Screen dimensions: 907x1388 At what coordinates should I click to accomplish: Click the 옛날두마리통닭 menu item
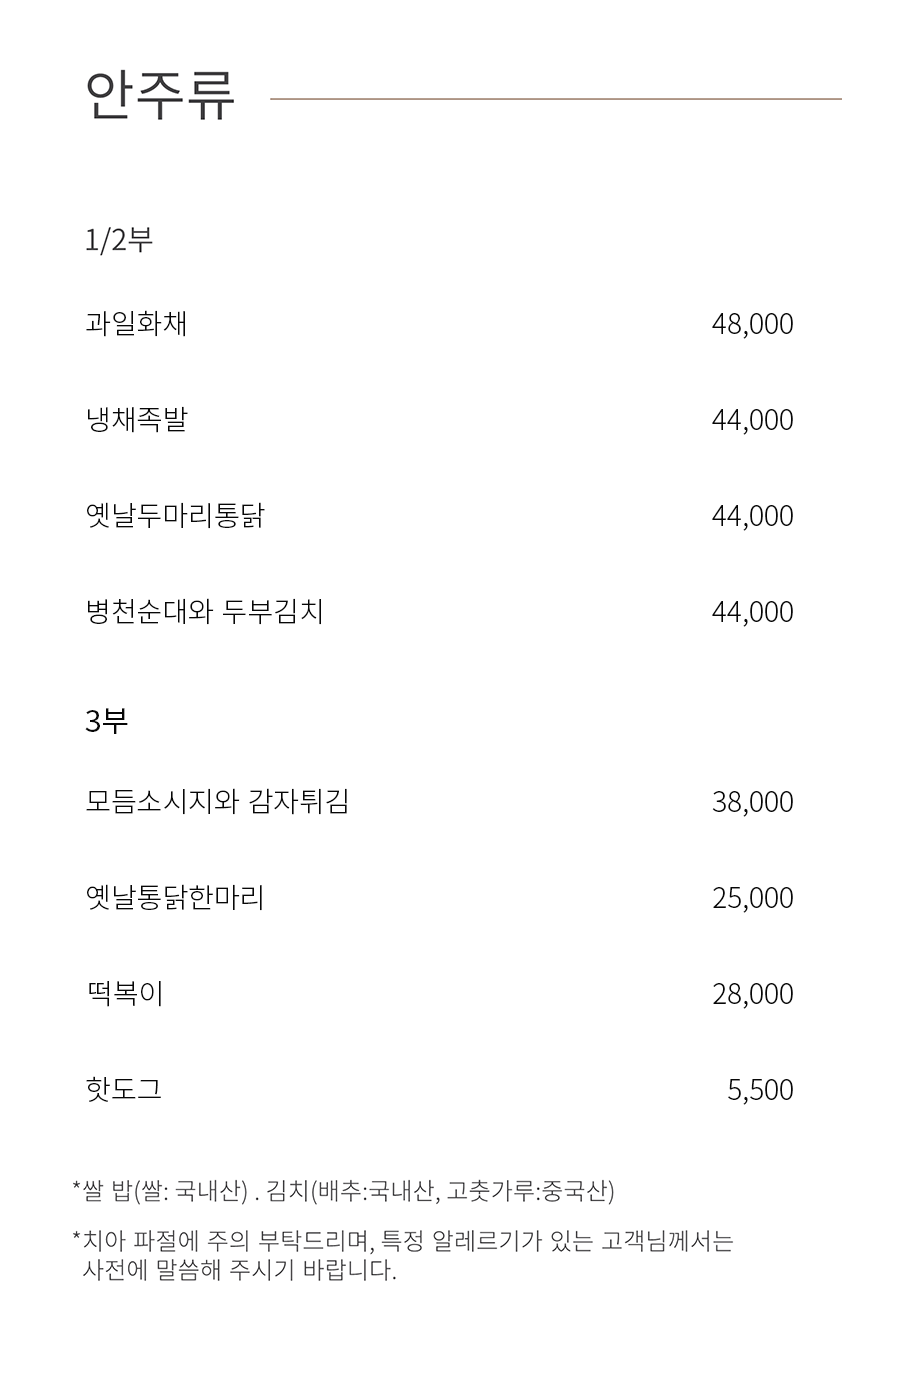click(175, 516)
